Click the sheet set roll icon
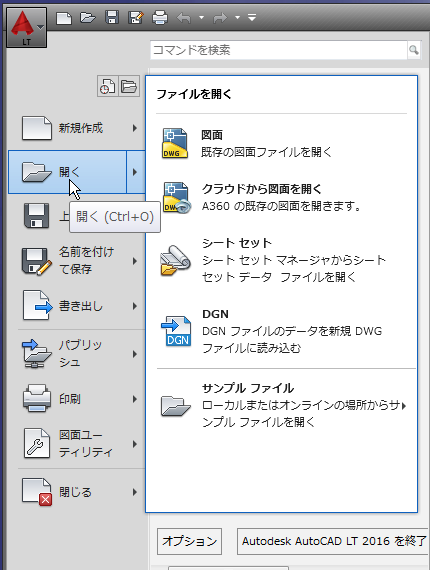This screenshot has width=430, height=570. pyautogui.click(x=176, y=260)
